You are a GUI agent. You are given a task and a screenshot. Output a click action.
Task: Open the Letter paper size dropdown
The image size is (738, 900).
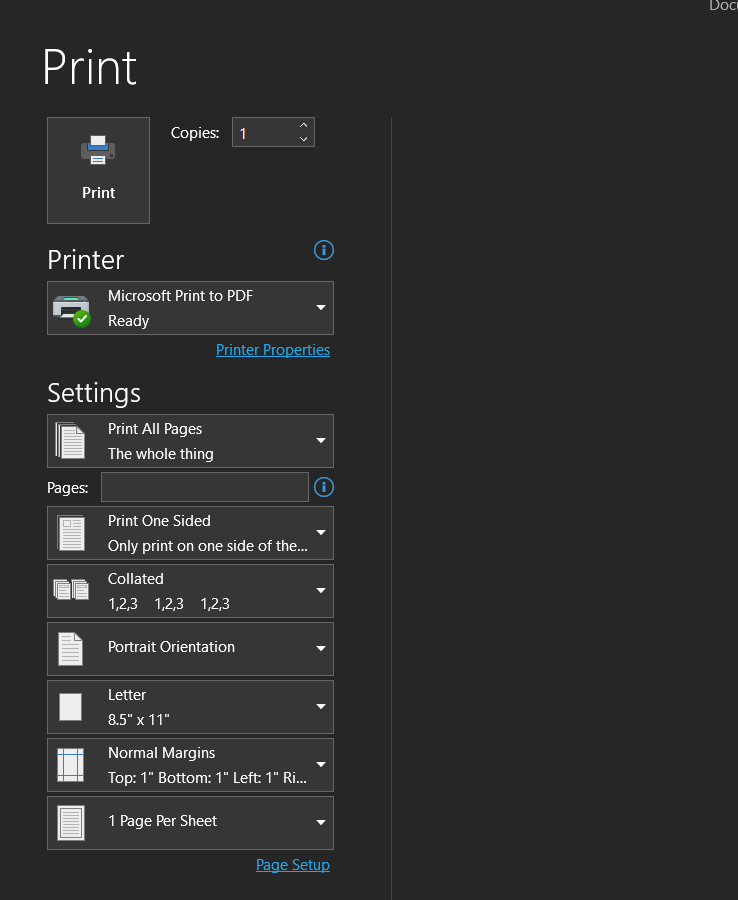pyautogui.click(x=321, y=707)
